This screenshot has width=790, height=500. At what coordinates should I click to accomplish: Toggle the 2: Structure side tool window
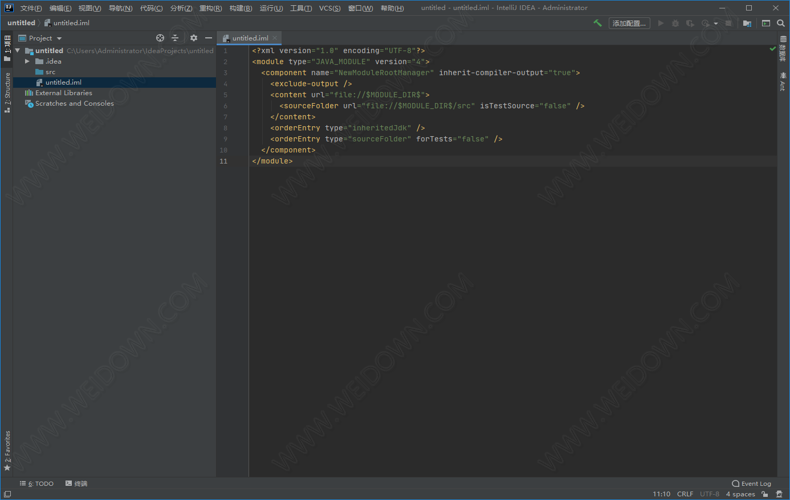(x=7, y=93)
